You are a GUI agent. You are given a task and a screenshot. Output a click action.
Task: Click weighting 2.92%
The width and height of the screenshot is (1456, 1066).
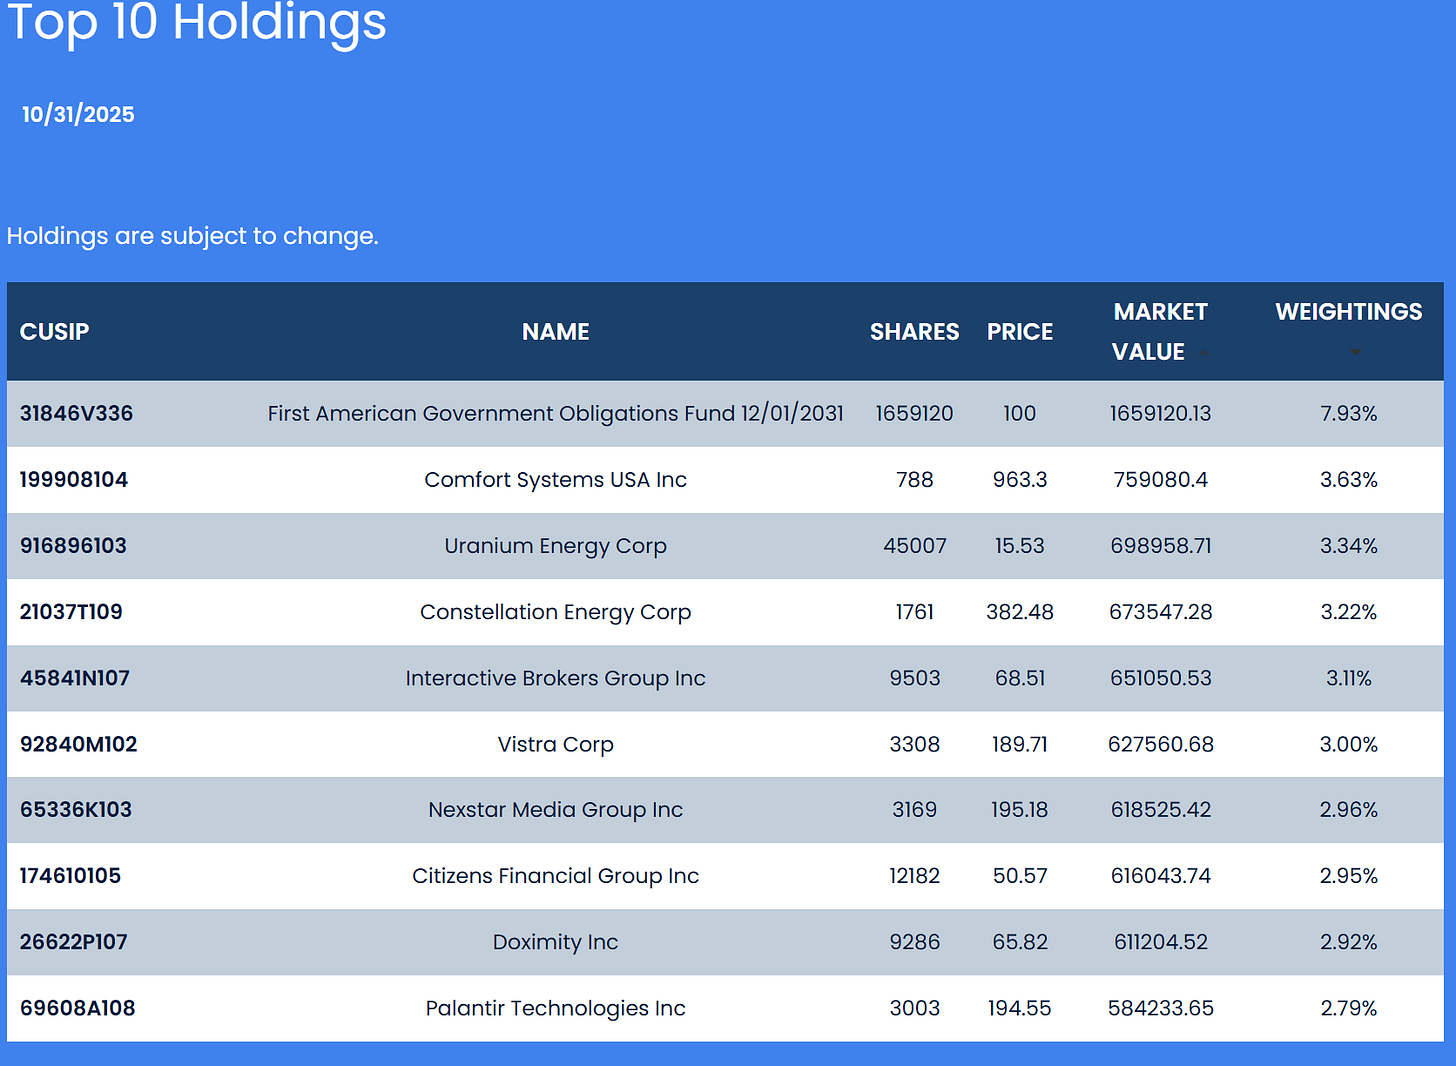pos(1349,942)
